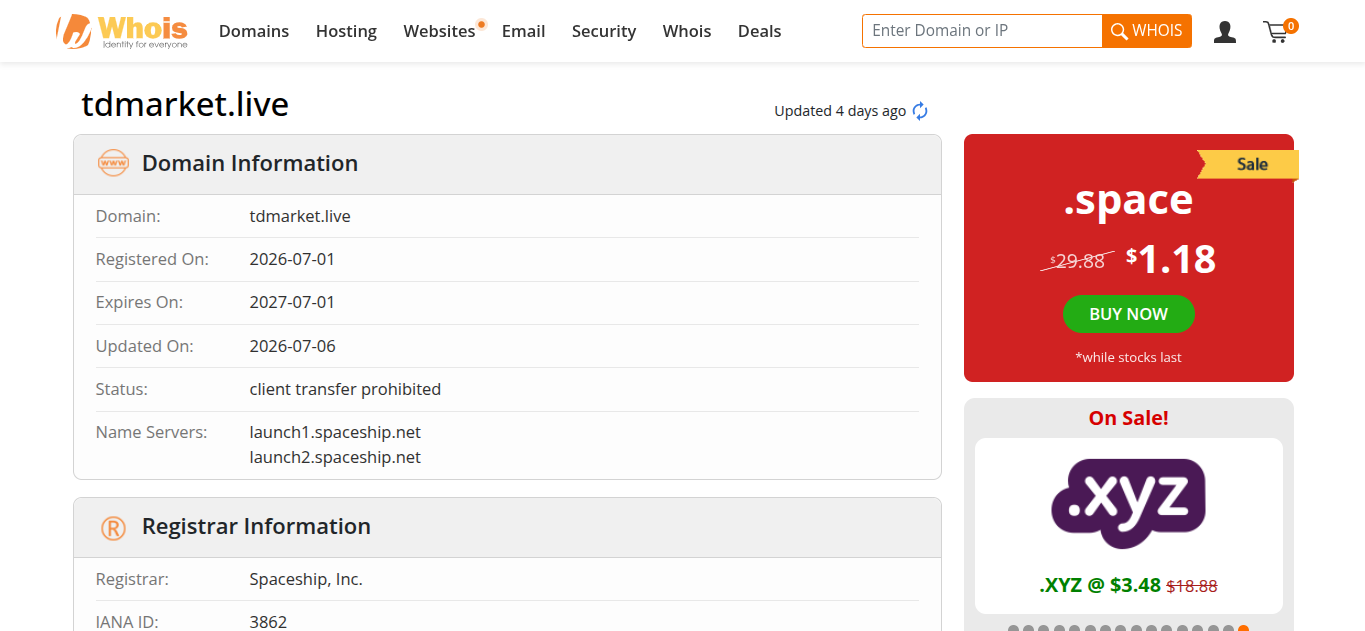Click the magnifier WHOIS search button
Viewport: 1365px width, 631px height.
coord(1146,31)
